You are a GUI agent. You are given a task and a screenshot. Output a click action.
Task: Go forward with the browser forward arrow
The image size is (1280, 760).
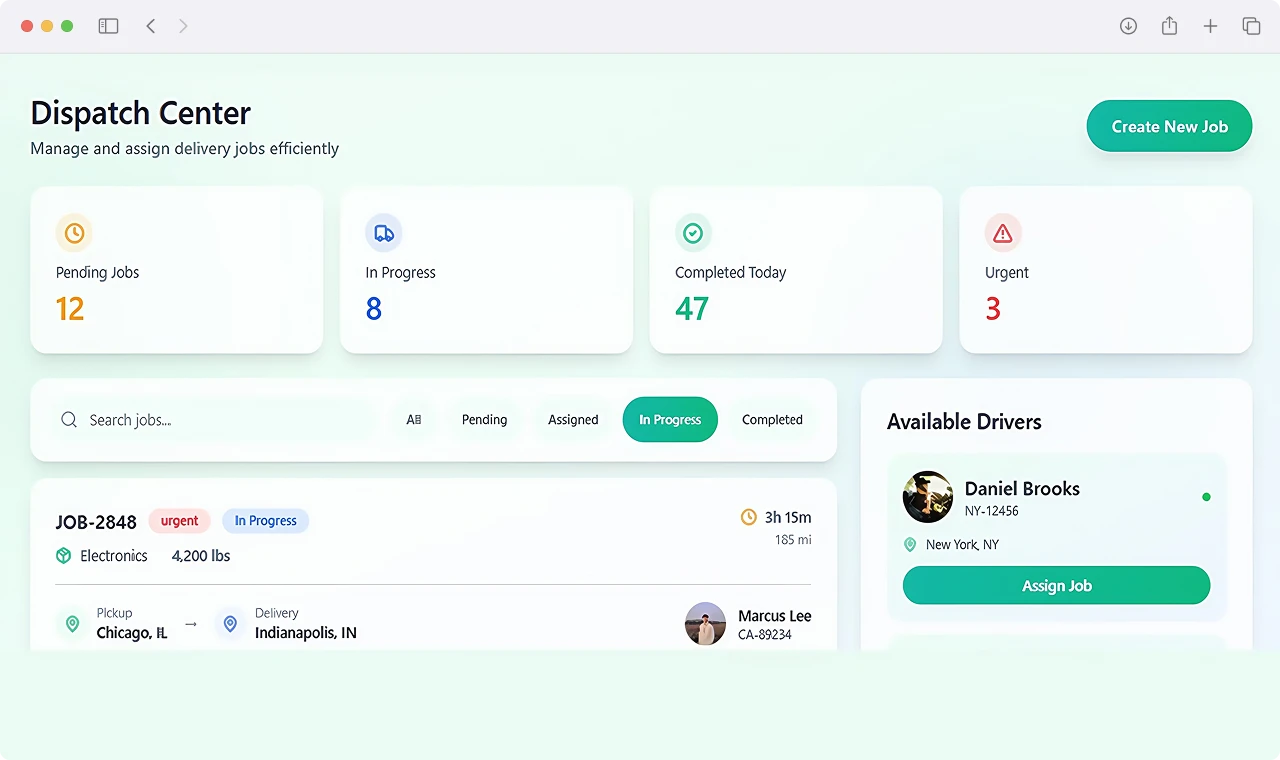pos(183,26)
